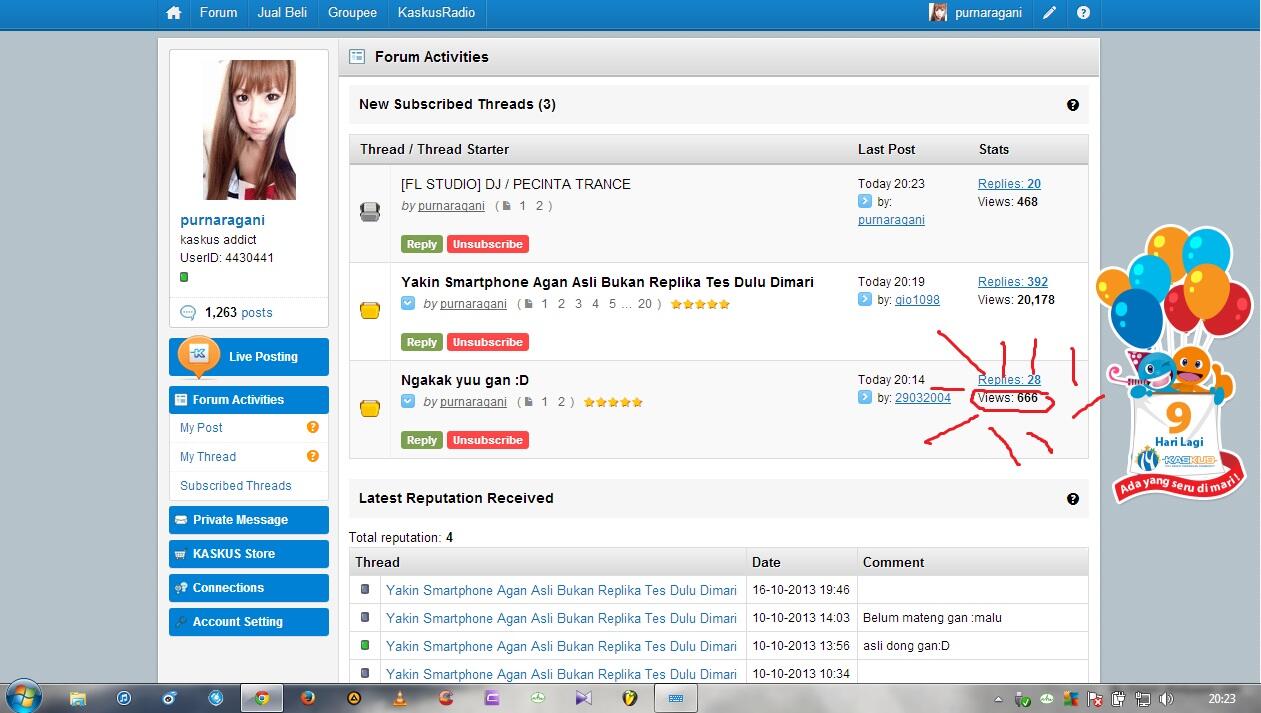Open the Windows Start button

(x=24, y=697)
